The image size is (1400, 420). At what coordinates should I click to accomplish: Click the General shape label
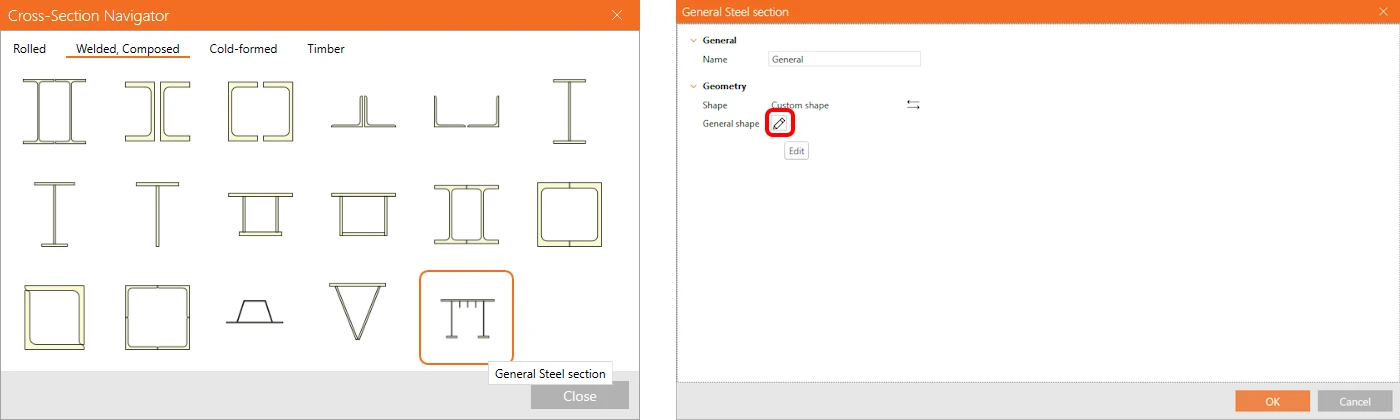click(731, 124)
